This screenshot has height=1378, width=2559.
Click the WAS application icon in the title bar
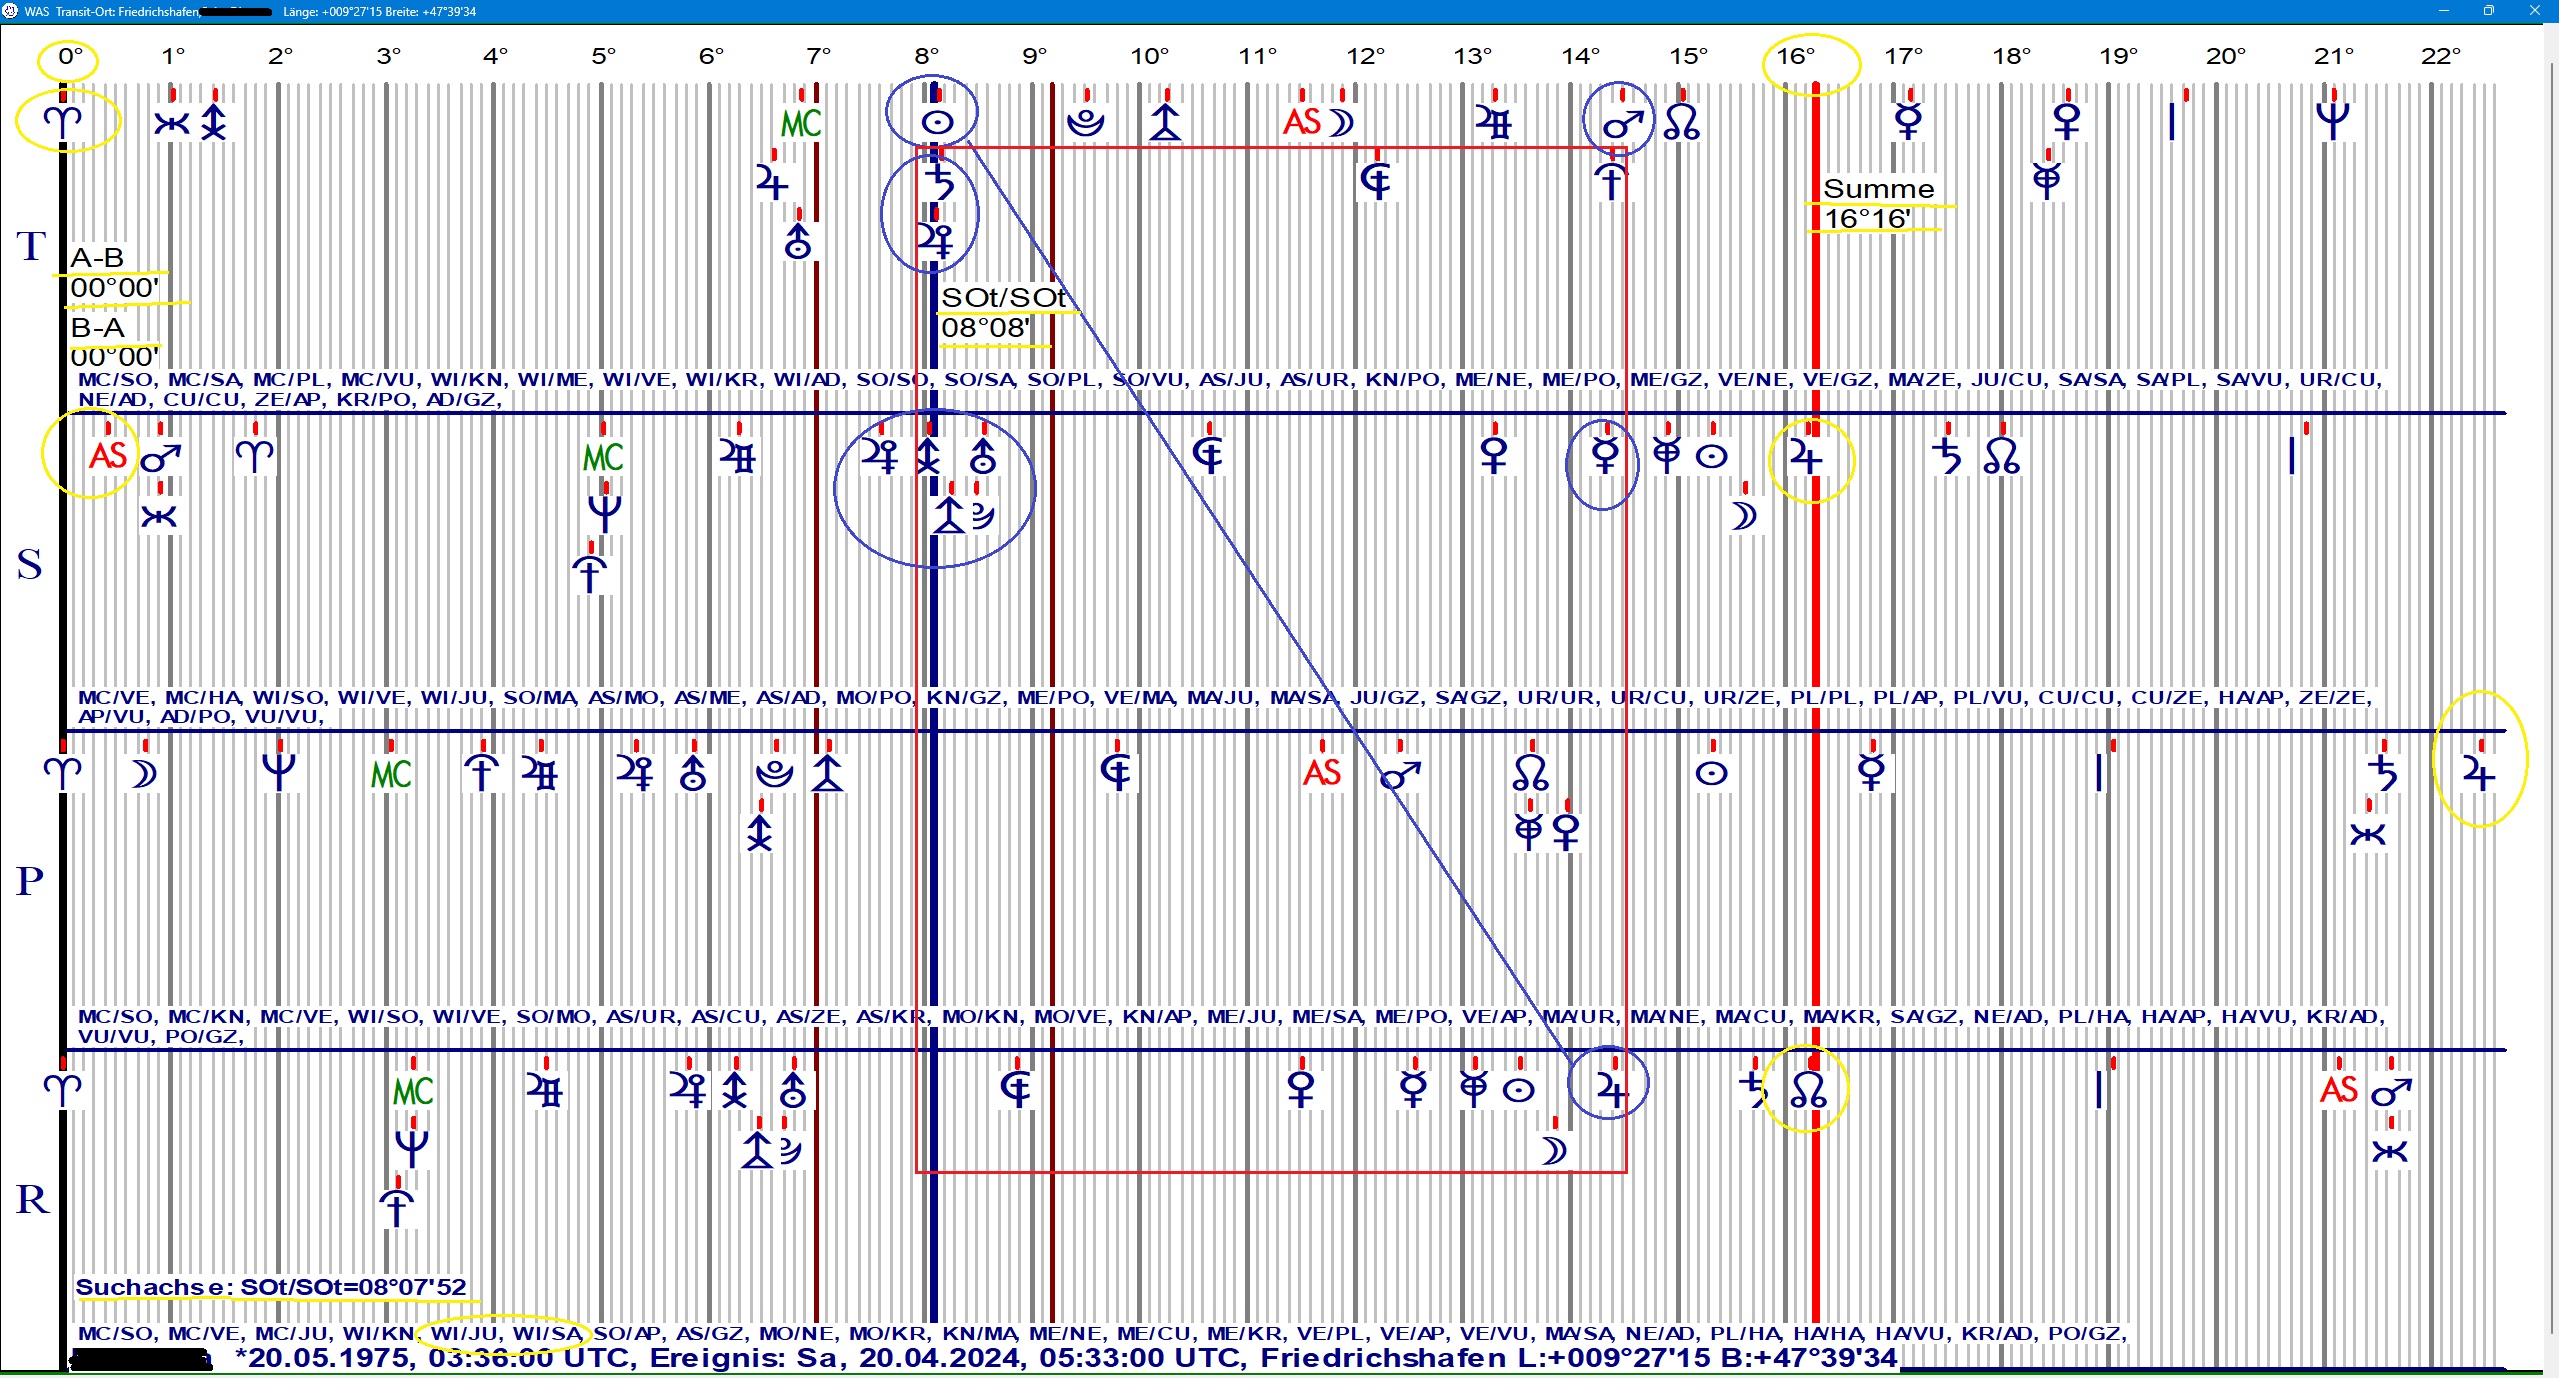click(x=11, y=11)
